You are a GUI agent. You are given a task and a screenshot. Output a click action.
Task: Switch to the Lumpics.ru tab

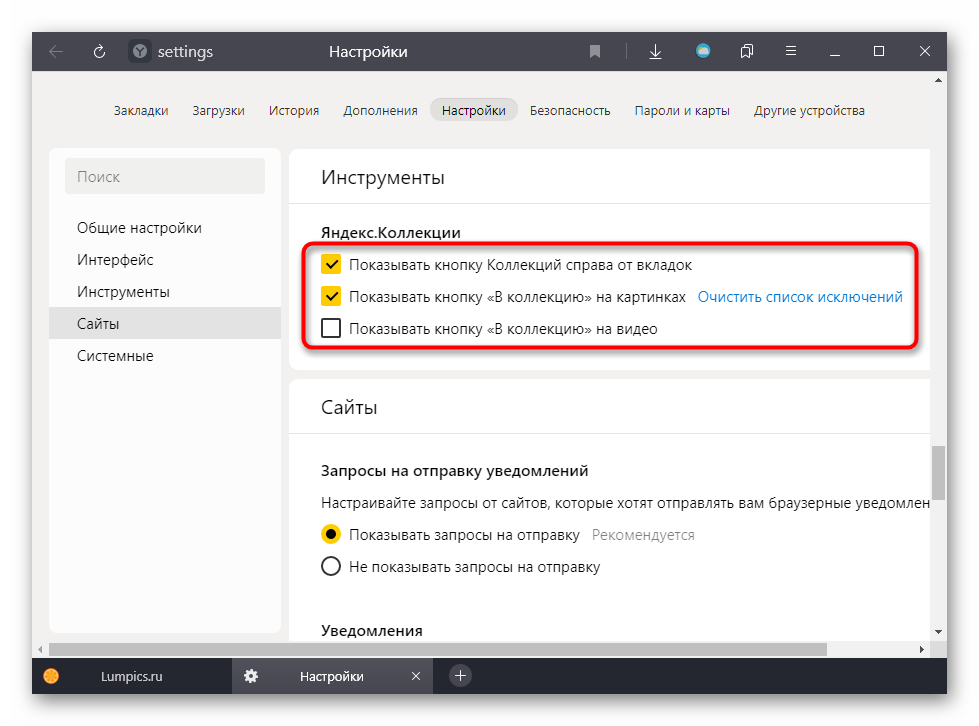click(132, 676)
